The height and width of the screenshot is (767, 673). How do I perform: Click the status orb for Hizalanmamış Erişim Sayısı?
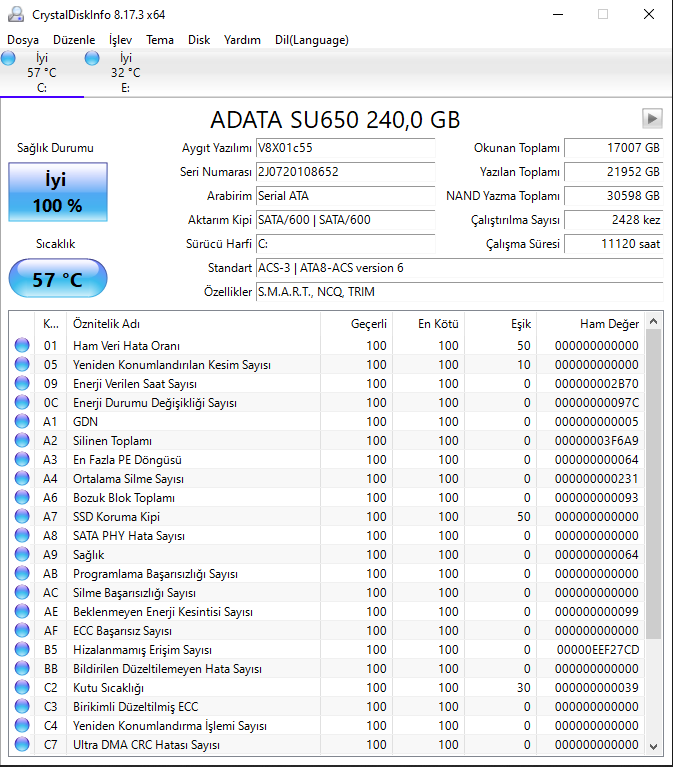[x=22, y=649]
